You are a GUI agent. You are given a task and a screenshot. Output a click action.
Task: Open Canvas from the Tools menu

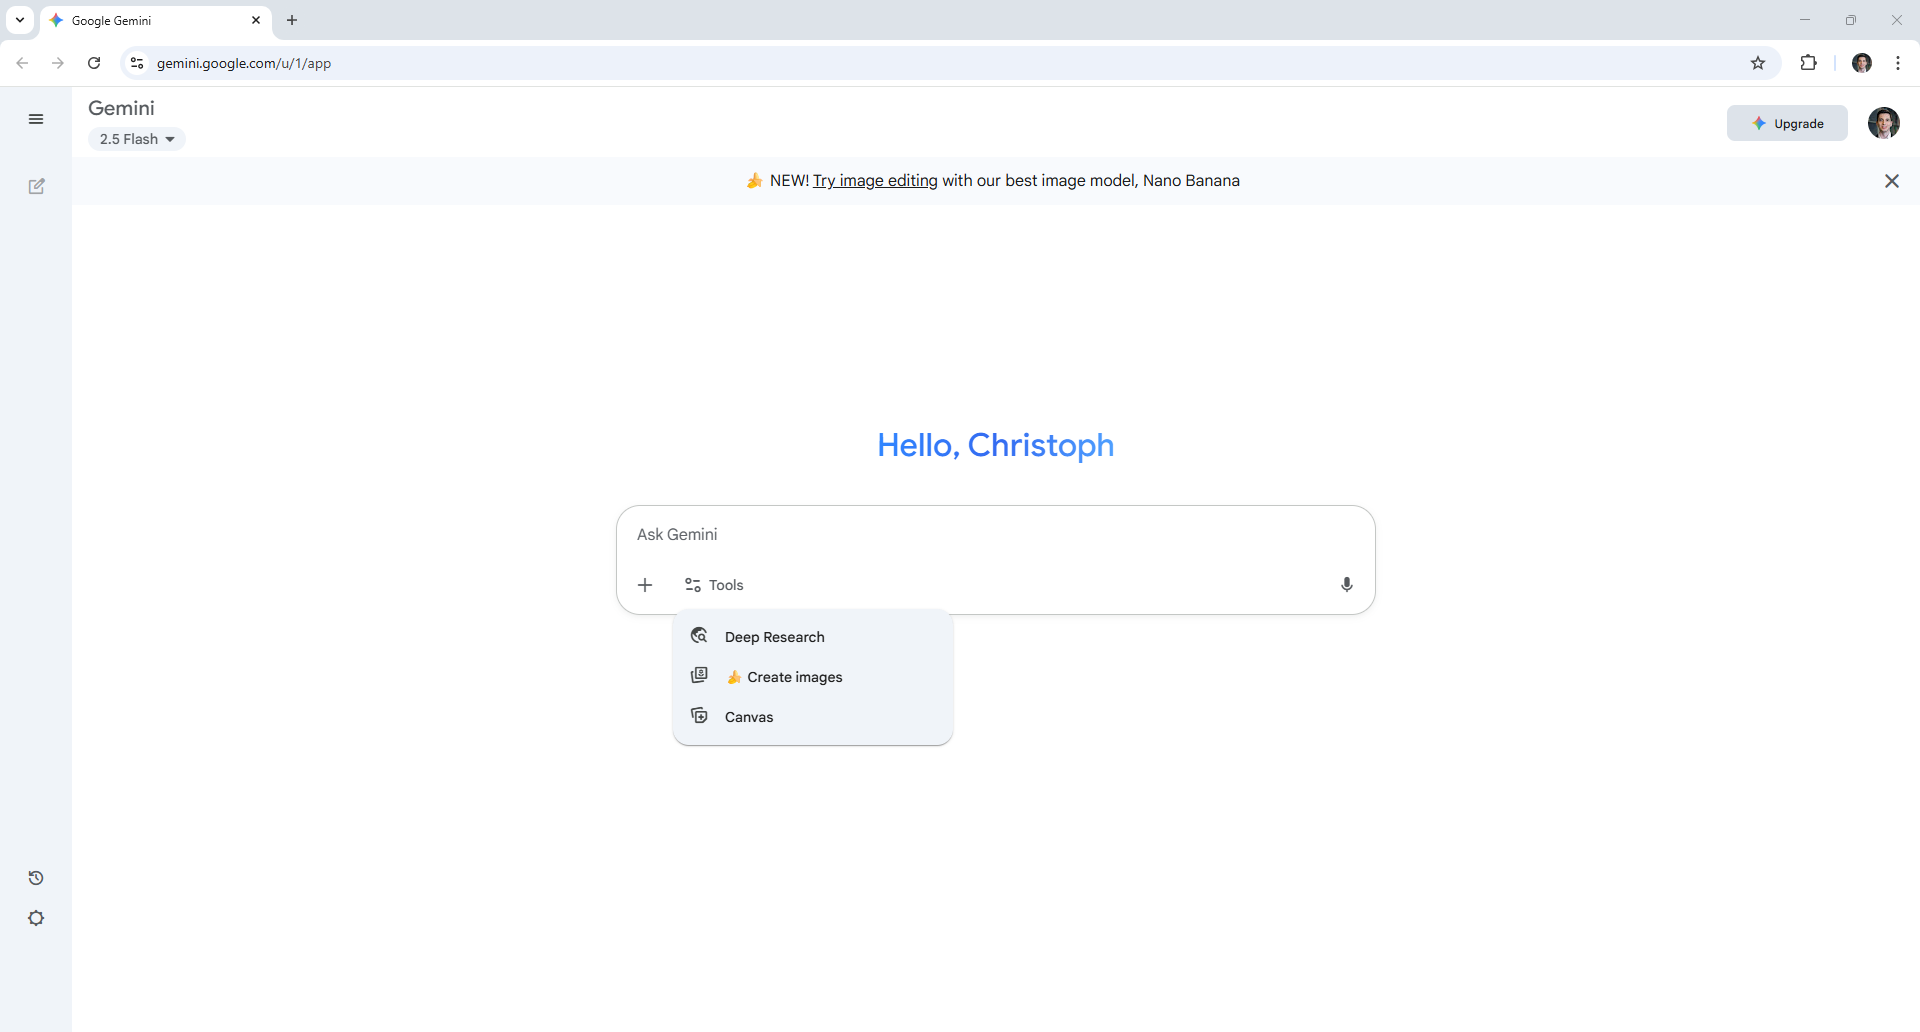point(749,716)
